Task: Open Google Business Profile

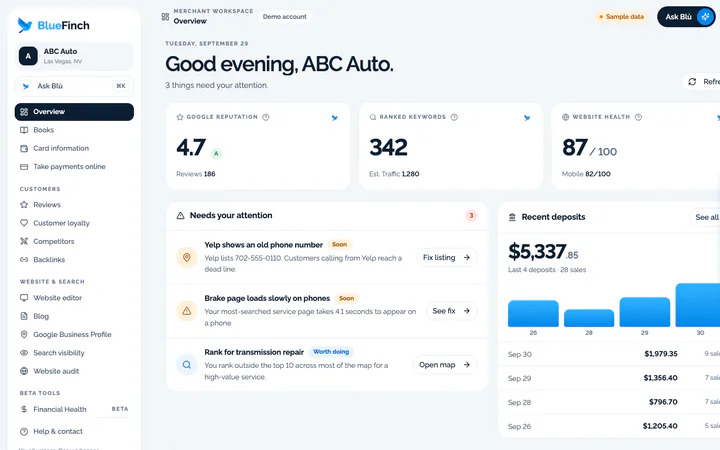Action: pos(74,335)
